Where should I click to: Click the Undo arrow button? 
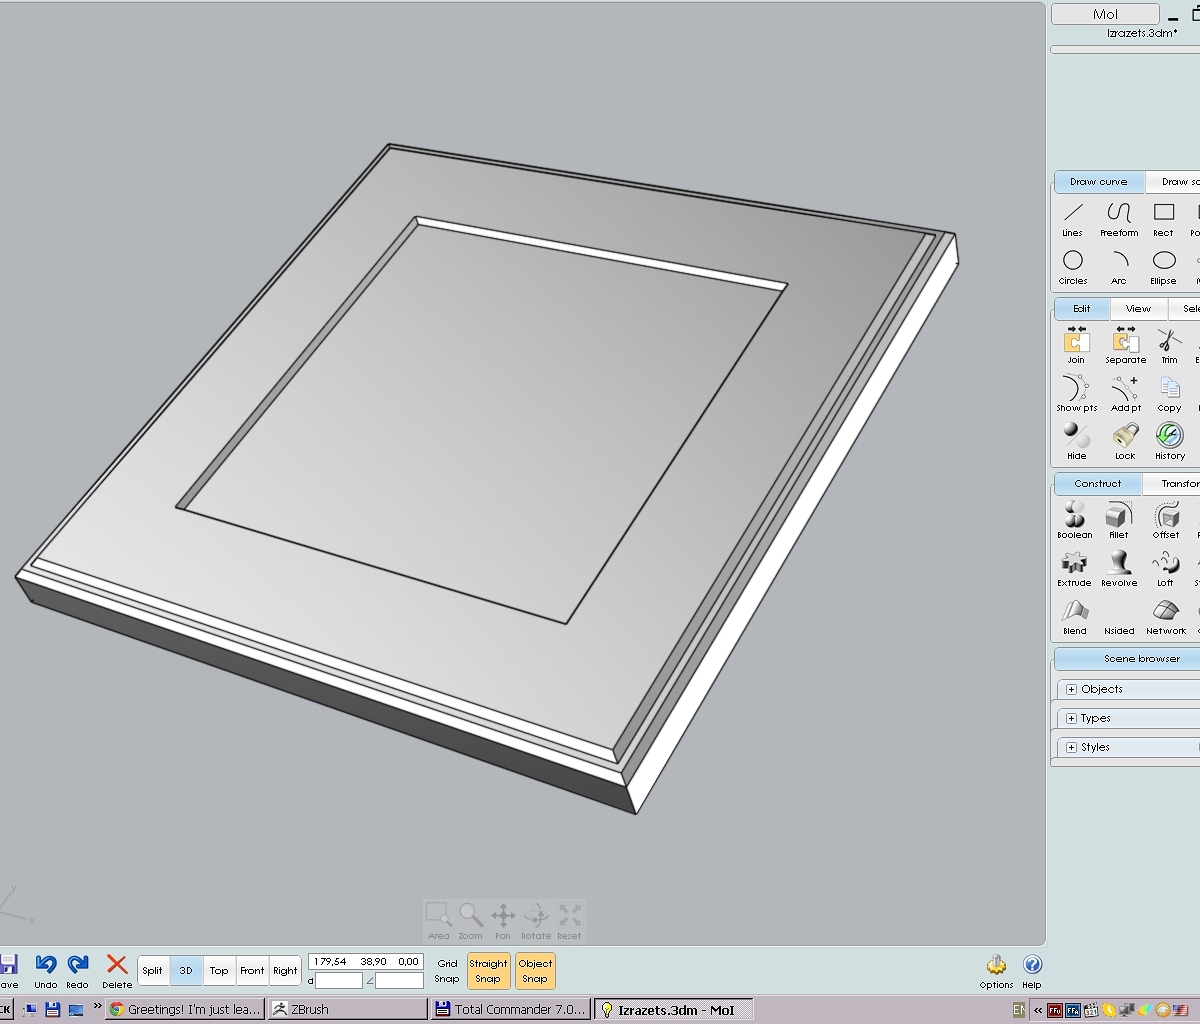(46, 971)
